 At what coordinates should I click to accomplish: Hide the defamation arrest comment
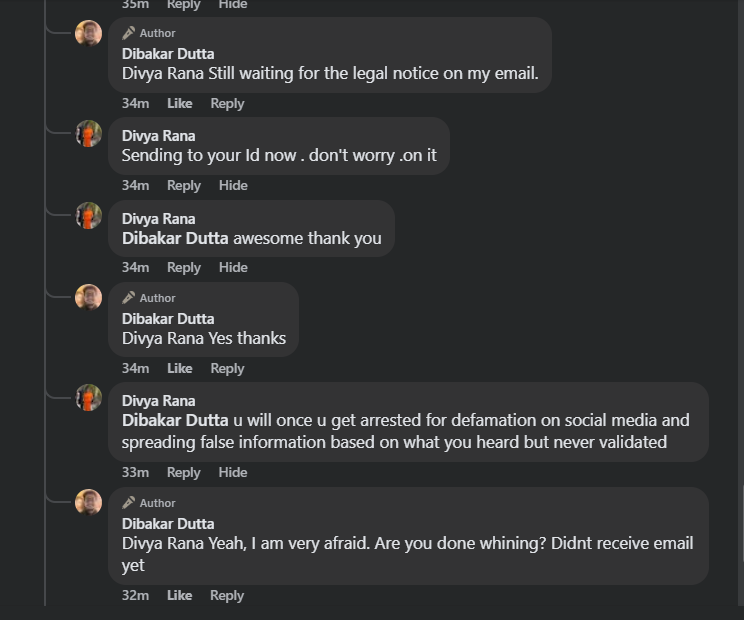click(233, 472)
